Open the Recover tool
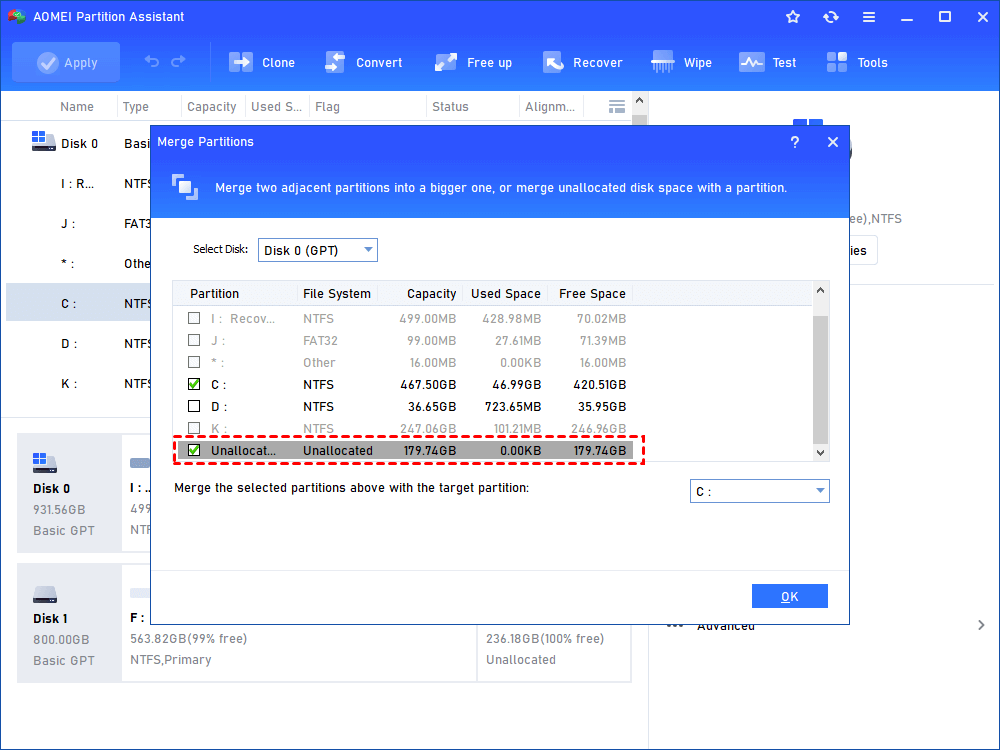1000x750 pixels. coord(582,62)
